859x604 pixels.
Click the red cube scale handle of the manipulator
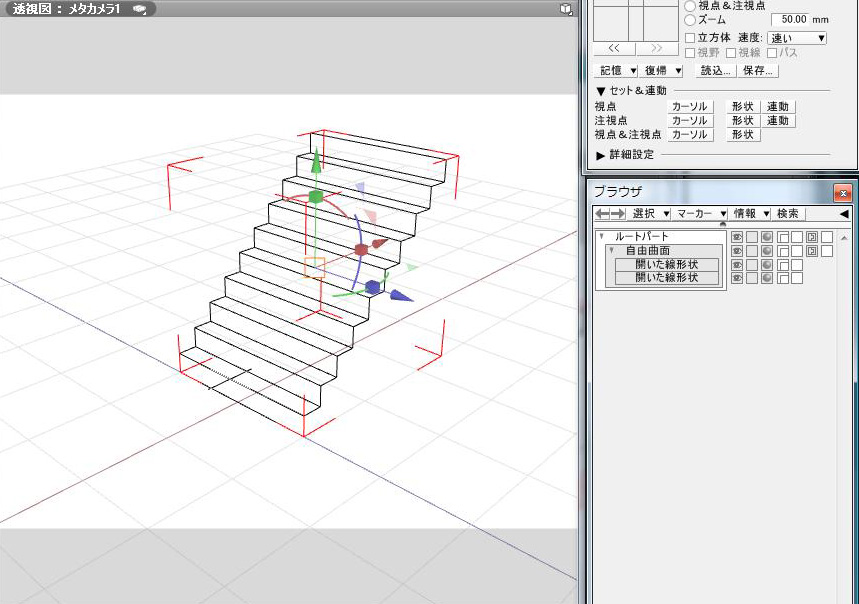(x=360, y=250)
